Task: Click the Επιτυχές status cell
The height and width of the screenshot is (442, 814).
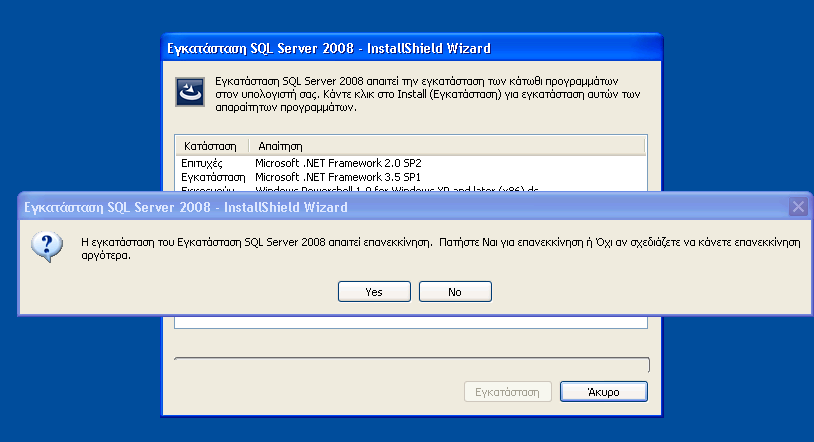Action: 202,163
